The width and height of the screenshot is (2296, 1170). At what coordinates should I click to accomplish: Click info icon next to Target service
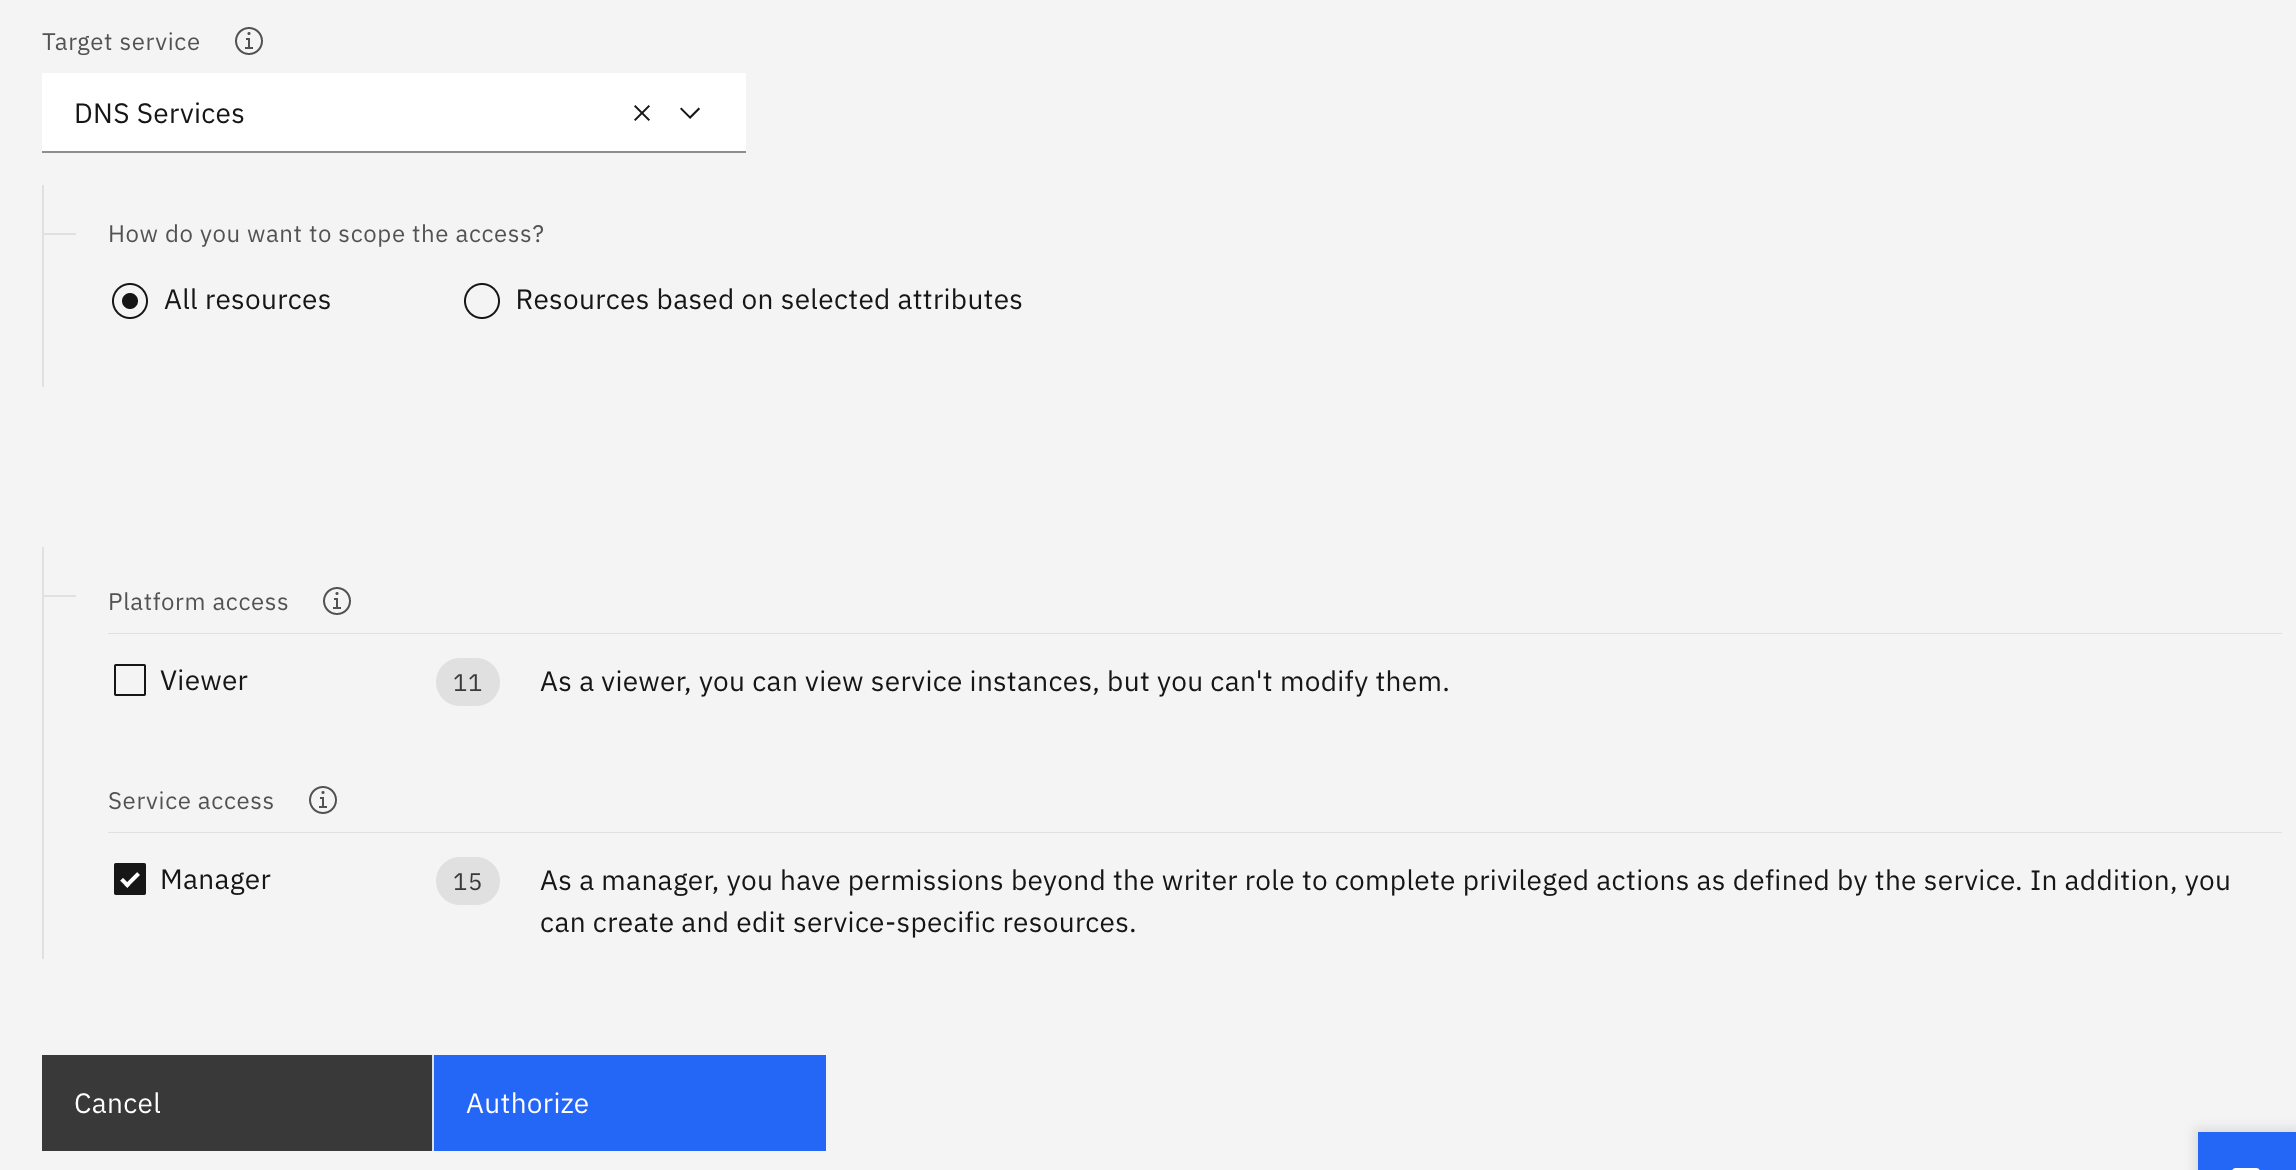(x=248, y=41)
